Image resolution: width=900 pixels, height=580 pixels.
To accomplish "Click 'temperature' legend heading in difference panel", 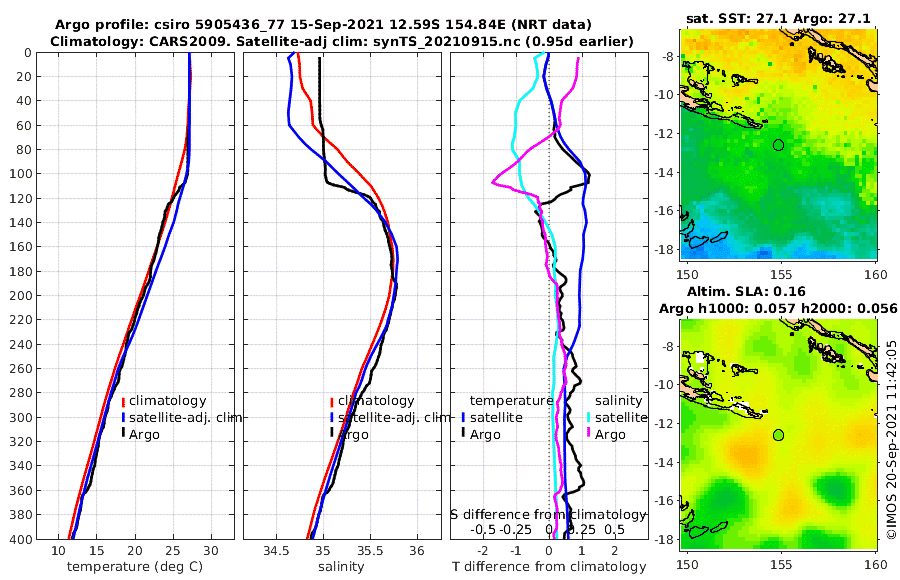I will (x=511, y=400).
